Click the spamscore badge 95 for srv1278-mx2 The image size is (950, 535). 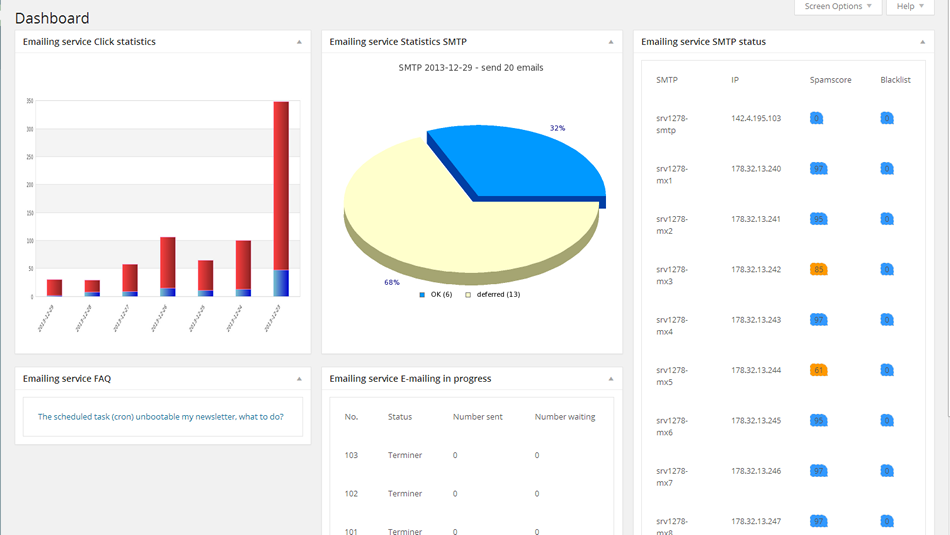click(819, 219)
